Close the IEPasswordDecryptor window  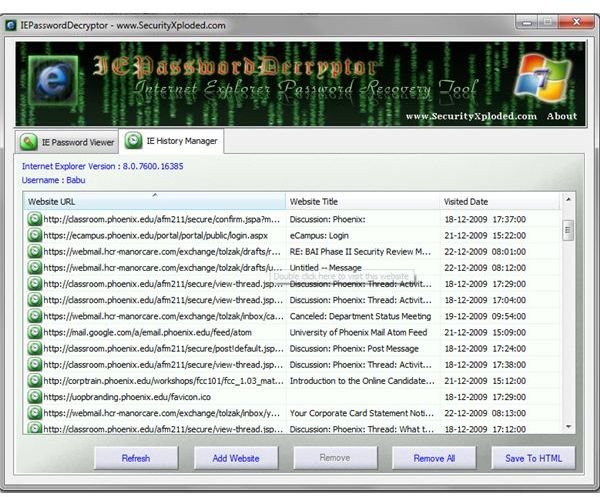coord(576,22)
